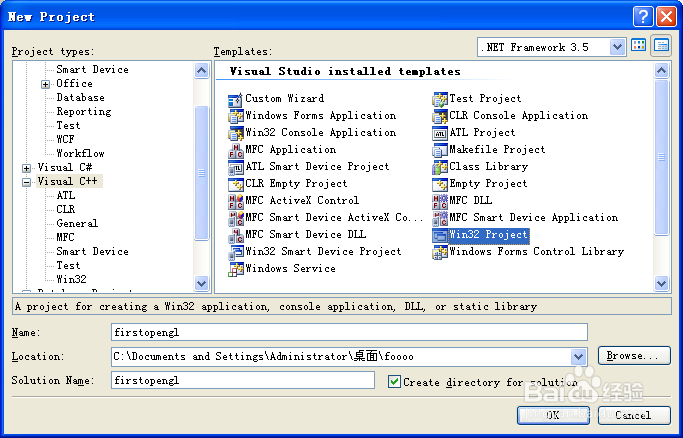Select Smart Device under Visual C++
Screen dimensions: 683x438
point(92,251)
